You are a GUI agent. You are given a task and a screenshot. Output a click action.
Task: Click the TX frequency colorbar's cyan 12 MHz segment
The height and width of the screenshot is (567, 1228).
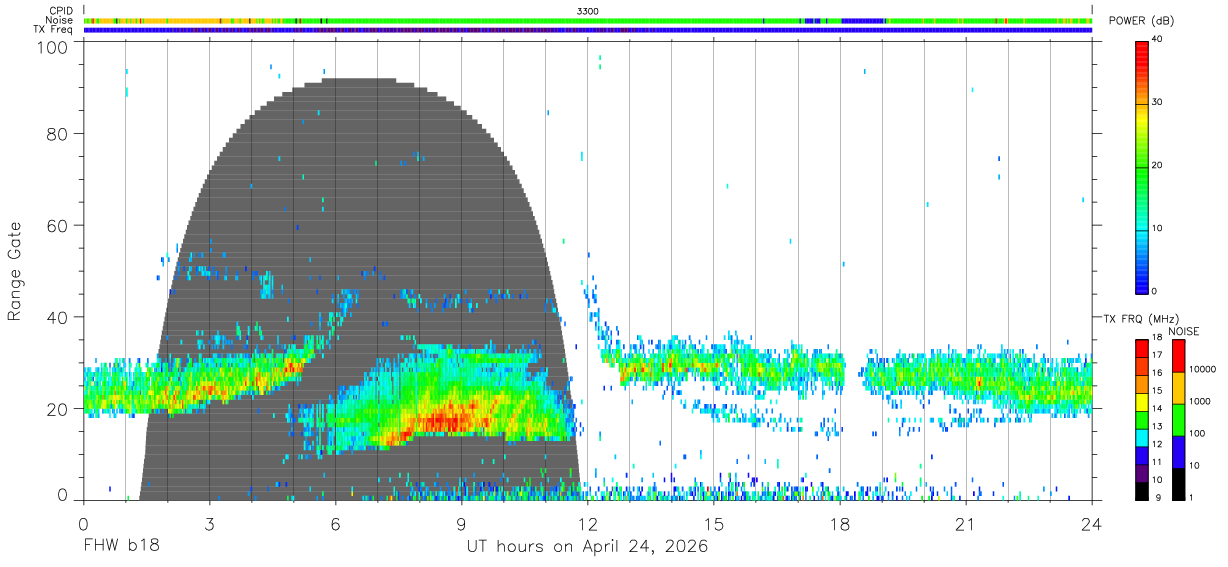pos(1142,437)
